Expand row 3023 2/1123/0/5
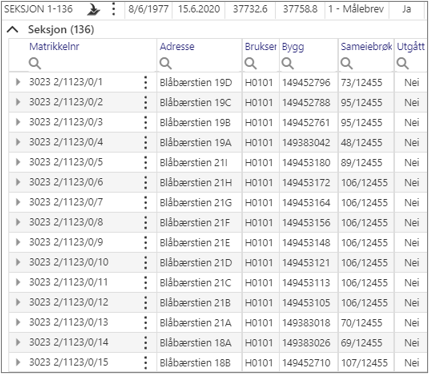This screenshot has width=429, height=374. tap(18, 162)
